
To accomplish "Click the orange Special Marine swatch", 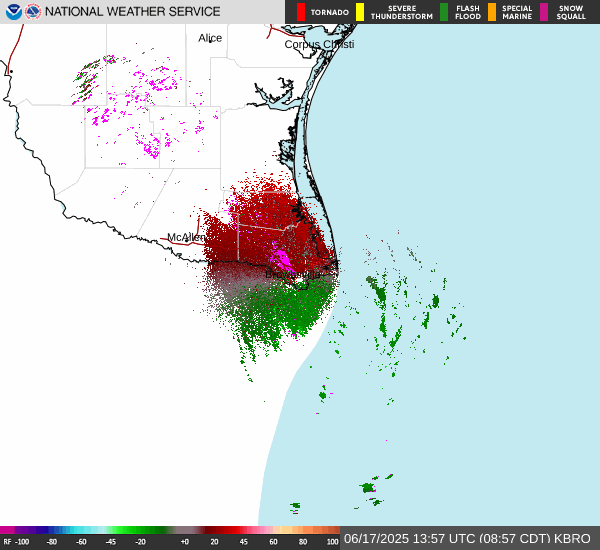I will tap(492, 12).
